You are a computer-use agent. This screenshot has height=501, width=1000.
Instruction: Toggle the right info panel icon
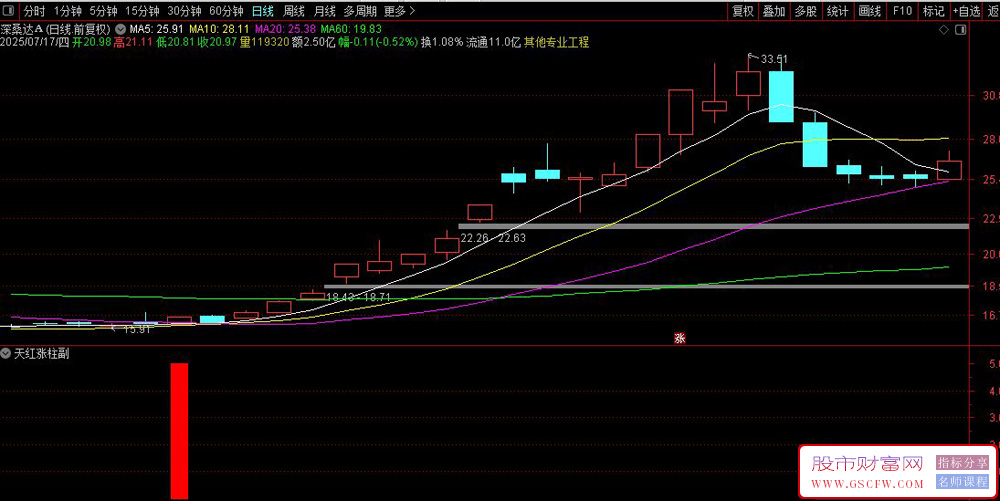961,29
